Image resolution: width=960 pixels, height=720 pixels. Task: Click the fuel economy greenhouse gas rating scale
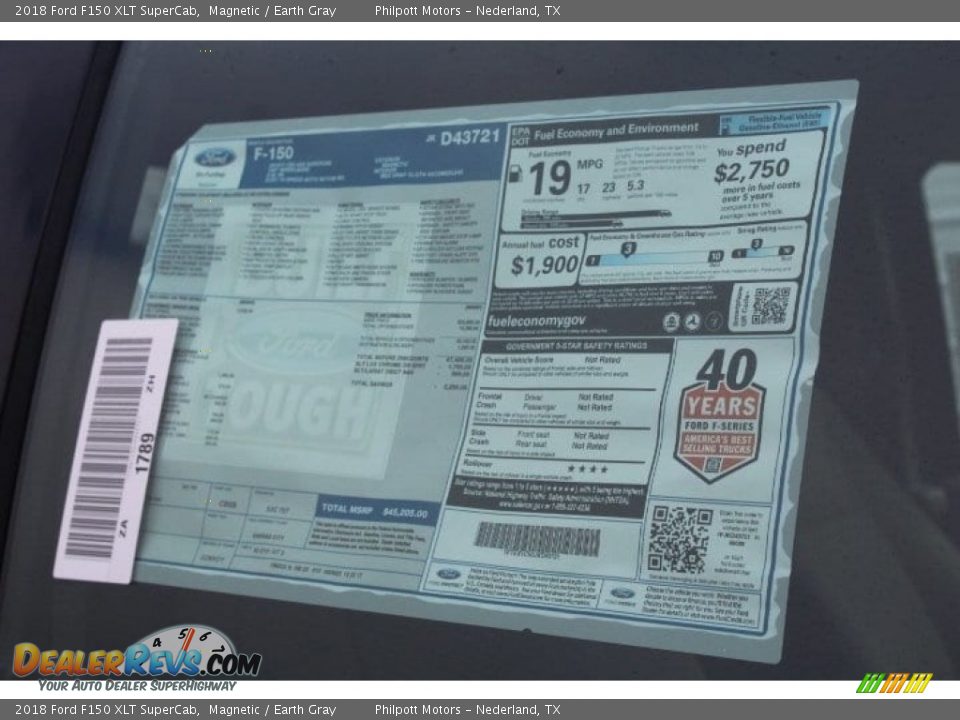[654, 253]
